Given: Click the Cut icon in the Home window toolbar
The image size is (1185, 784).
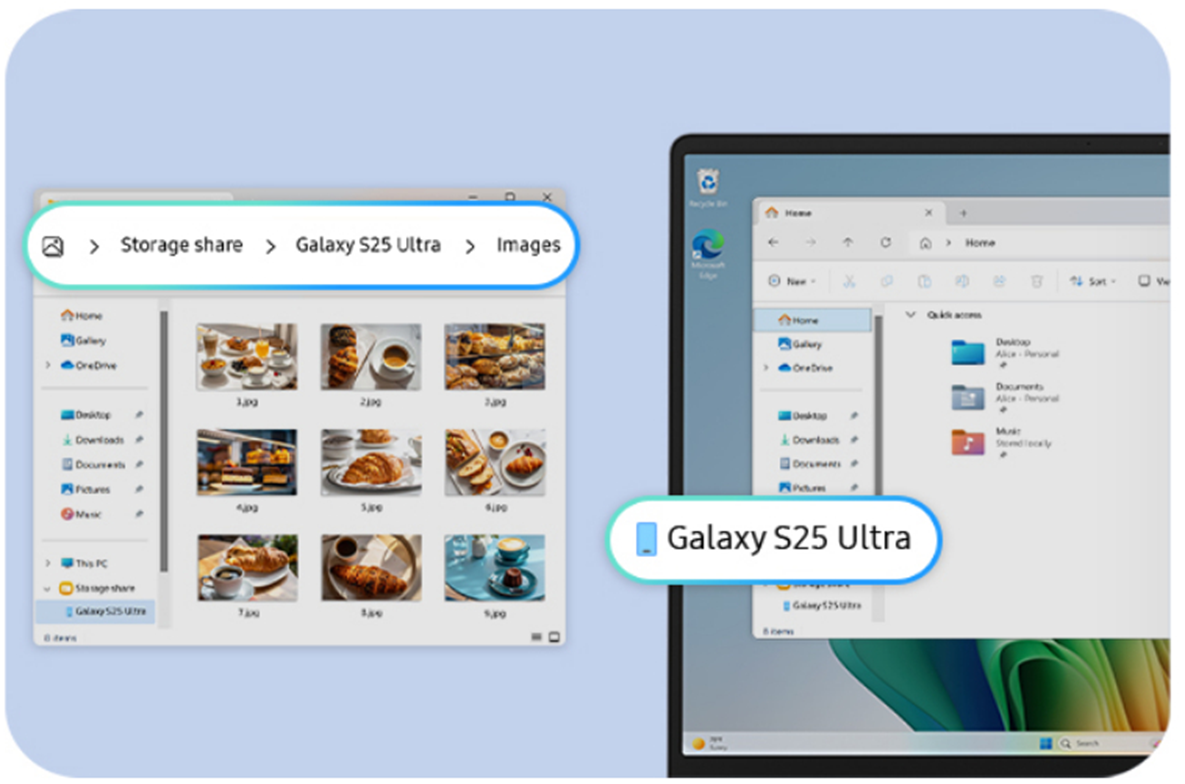Looking at the screenshot, I should (x=849, y=281).
